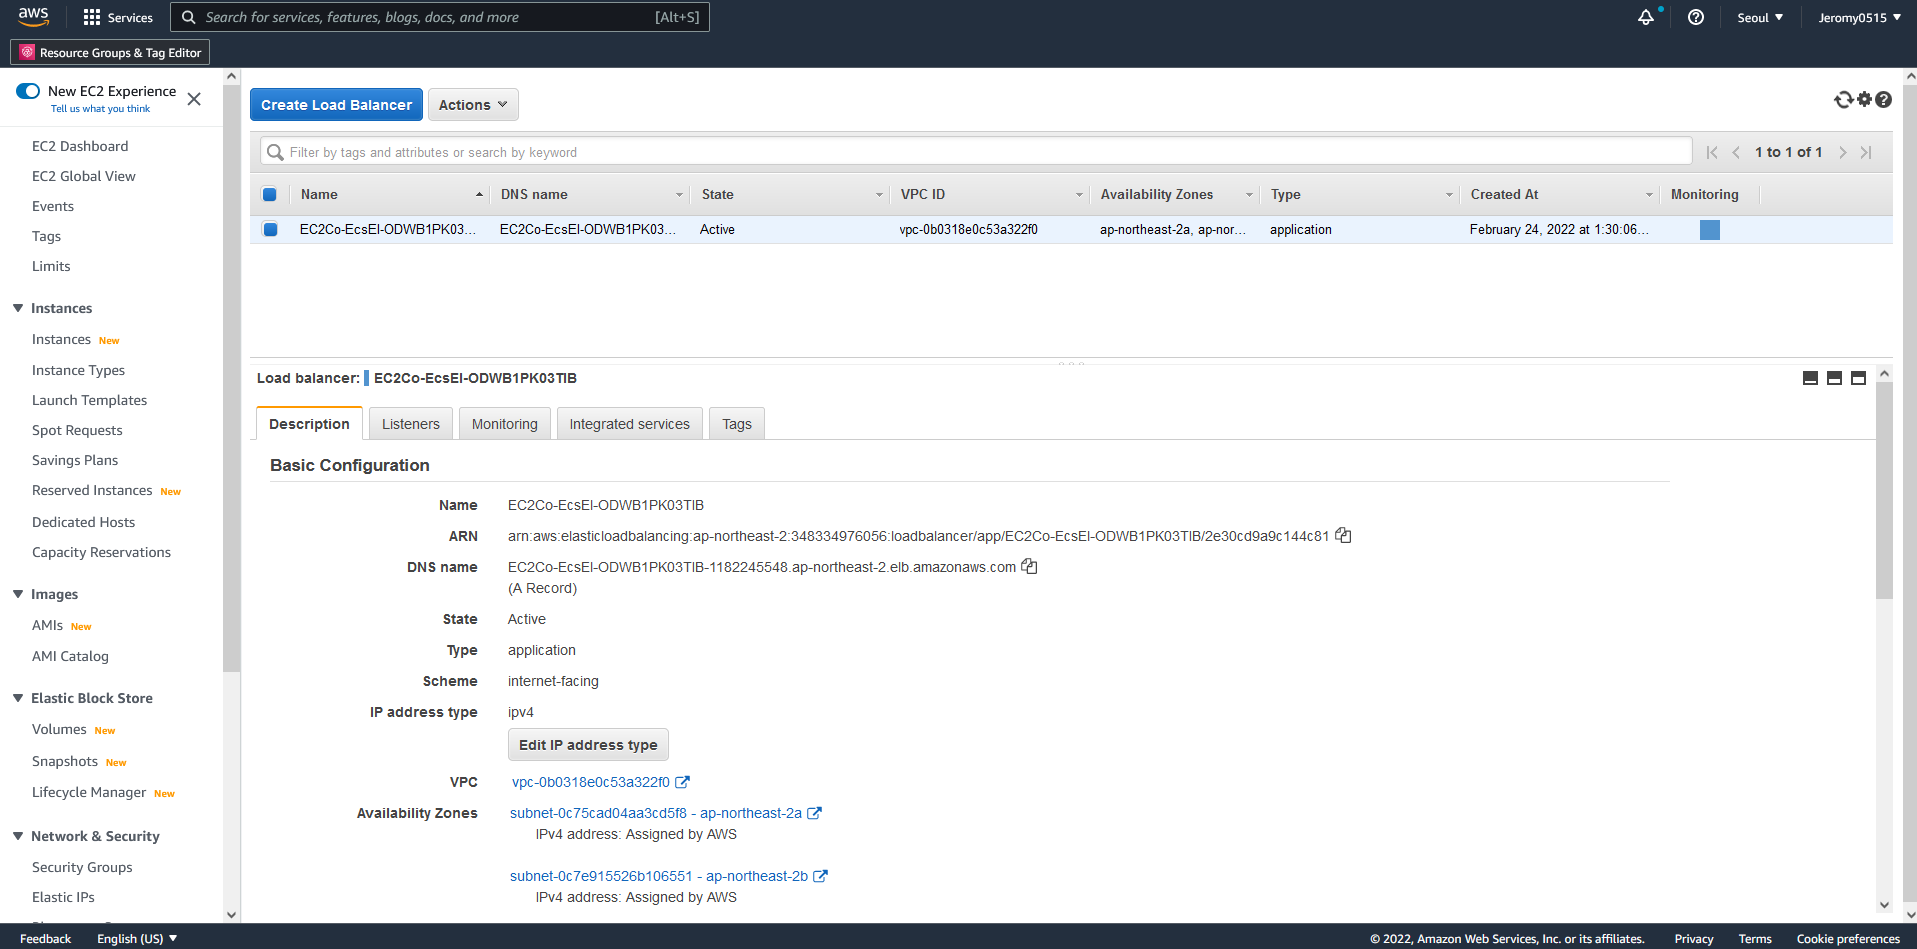Viewport: 1917px width, 949px height.
Task: Open VPC external link icon
Action: (683, 782)
